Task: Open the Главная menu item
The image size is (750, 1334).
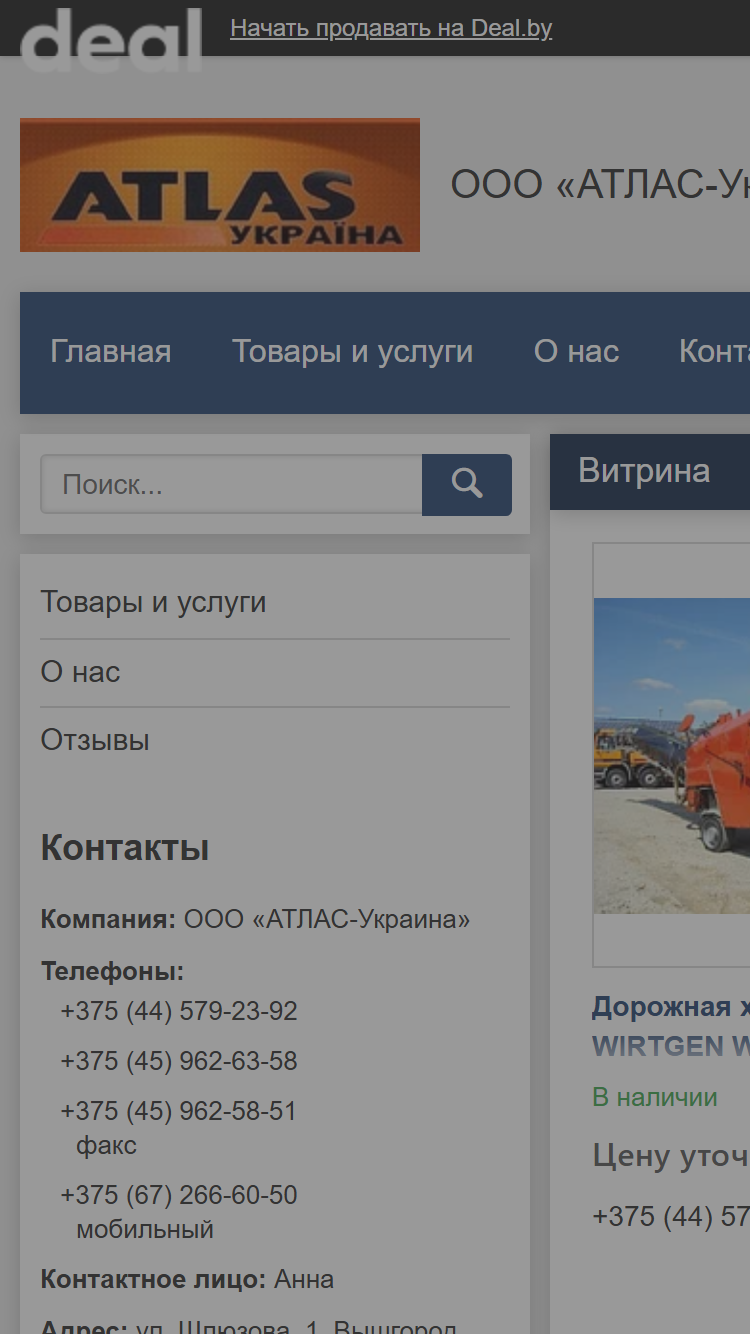Action: pyautogui.click(x=111, y=351)
